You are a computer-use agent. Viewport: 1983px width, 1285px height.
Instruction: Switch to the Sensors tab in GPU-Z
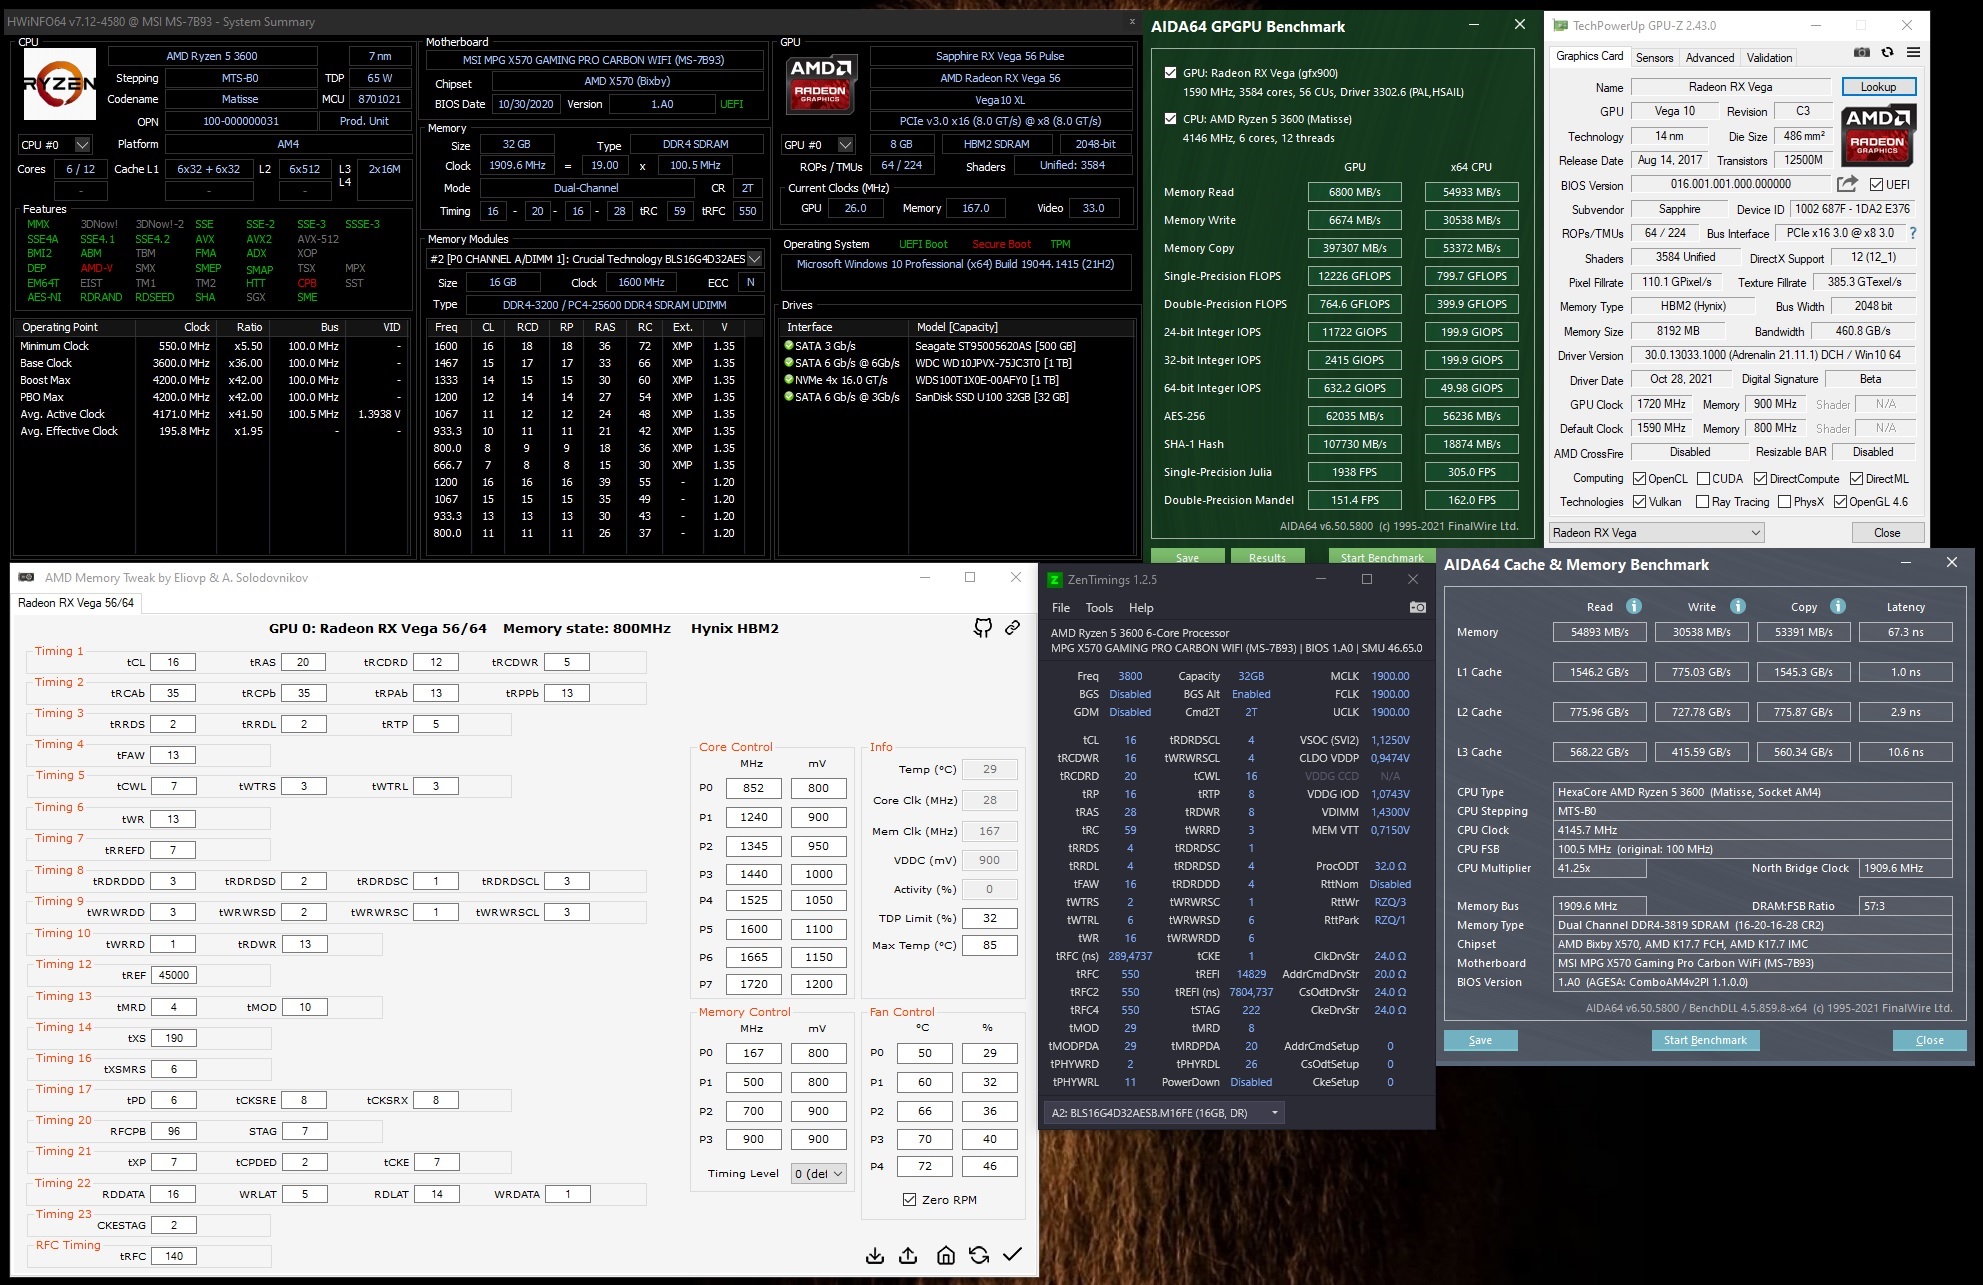click(1654, 58)
